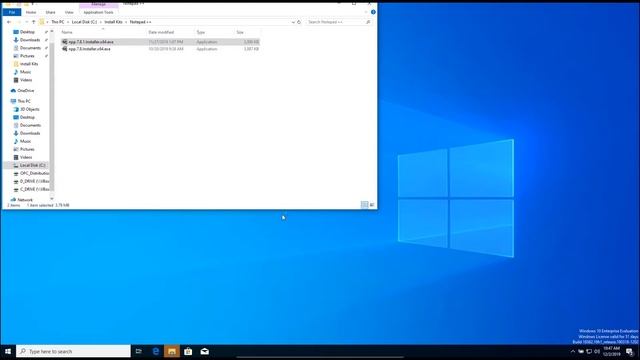640x360 pixels.
Task: Open the D_DRIVE network drive
Action: (x=34, y=181)
